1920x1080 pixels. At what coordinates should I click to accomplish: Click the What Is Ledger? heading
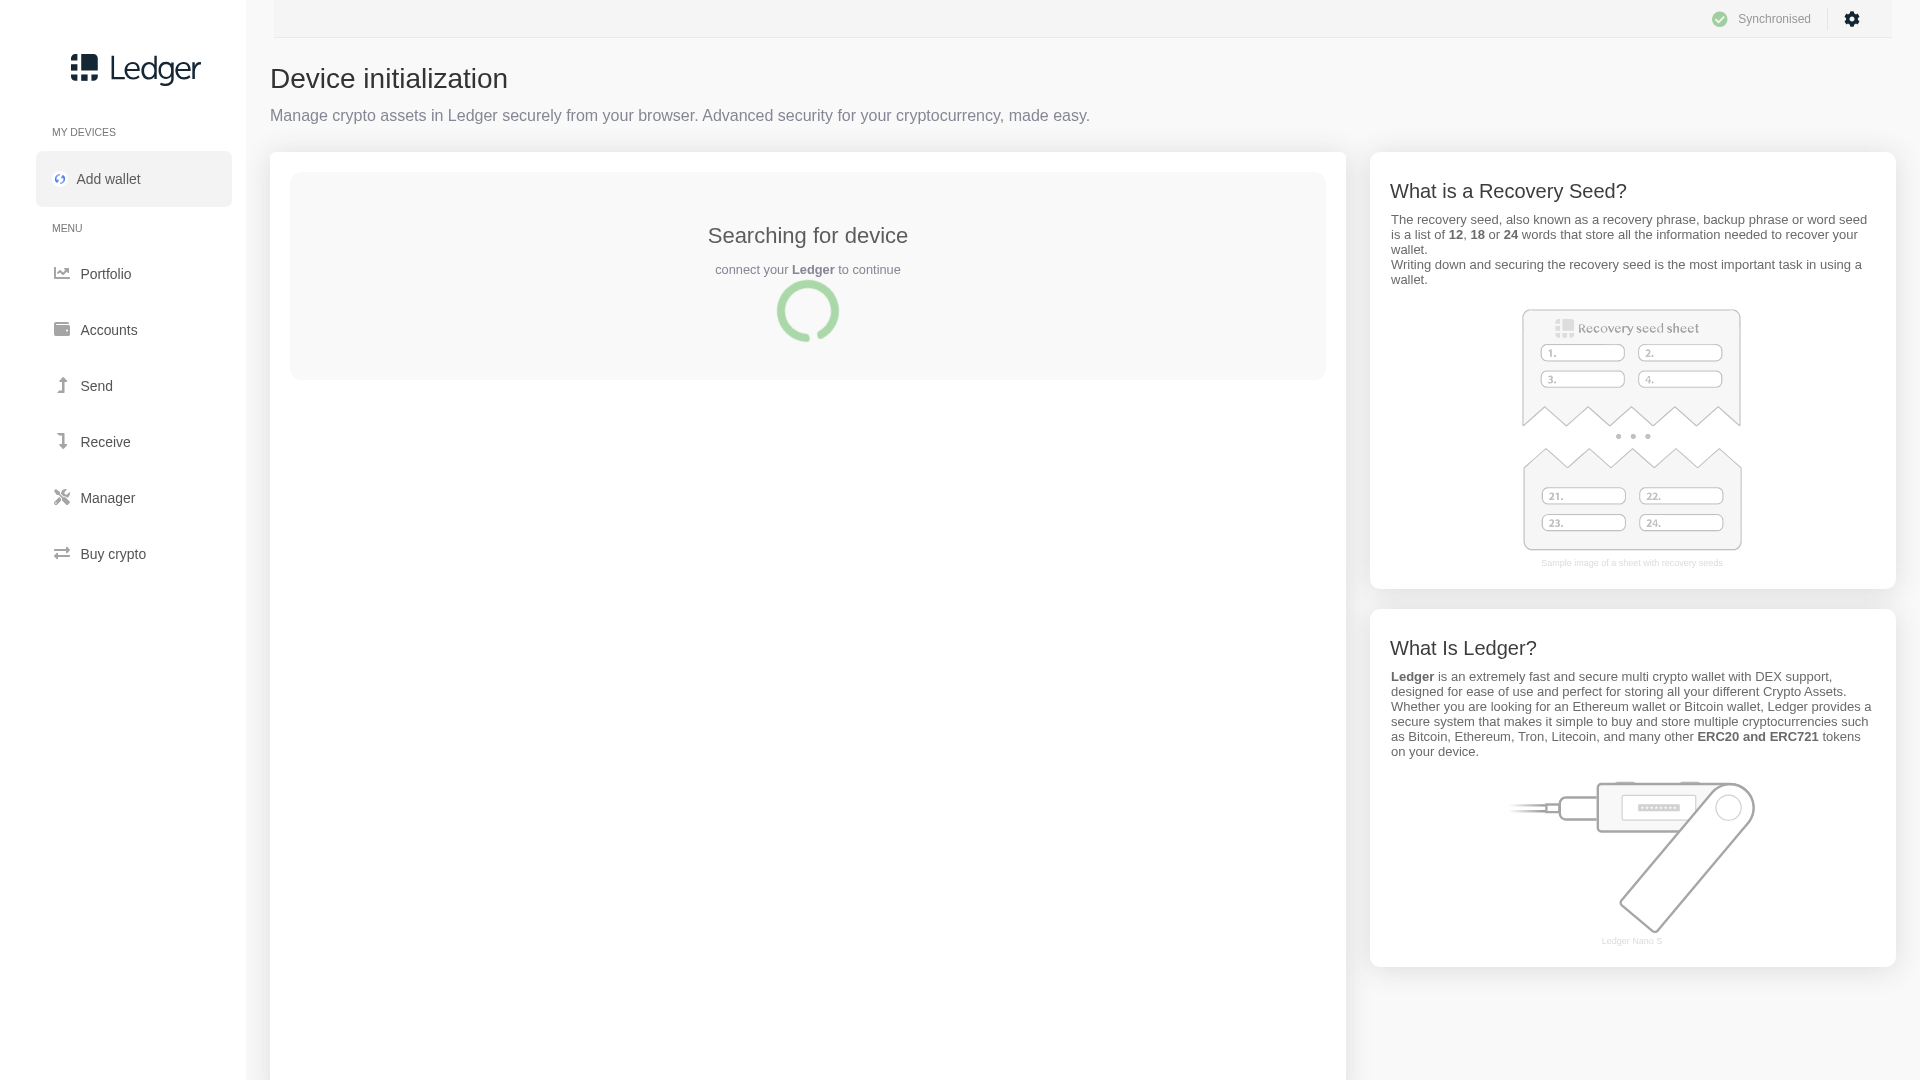pyautogui.click(x=1463, y=648)
